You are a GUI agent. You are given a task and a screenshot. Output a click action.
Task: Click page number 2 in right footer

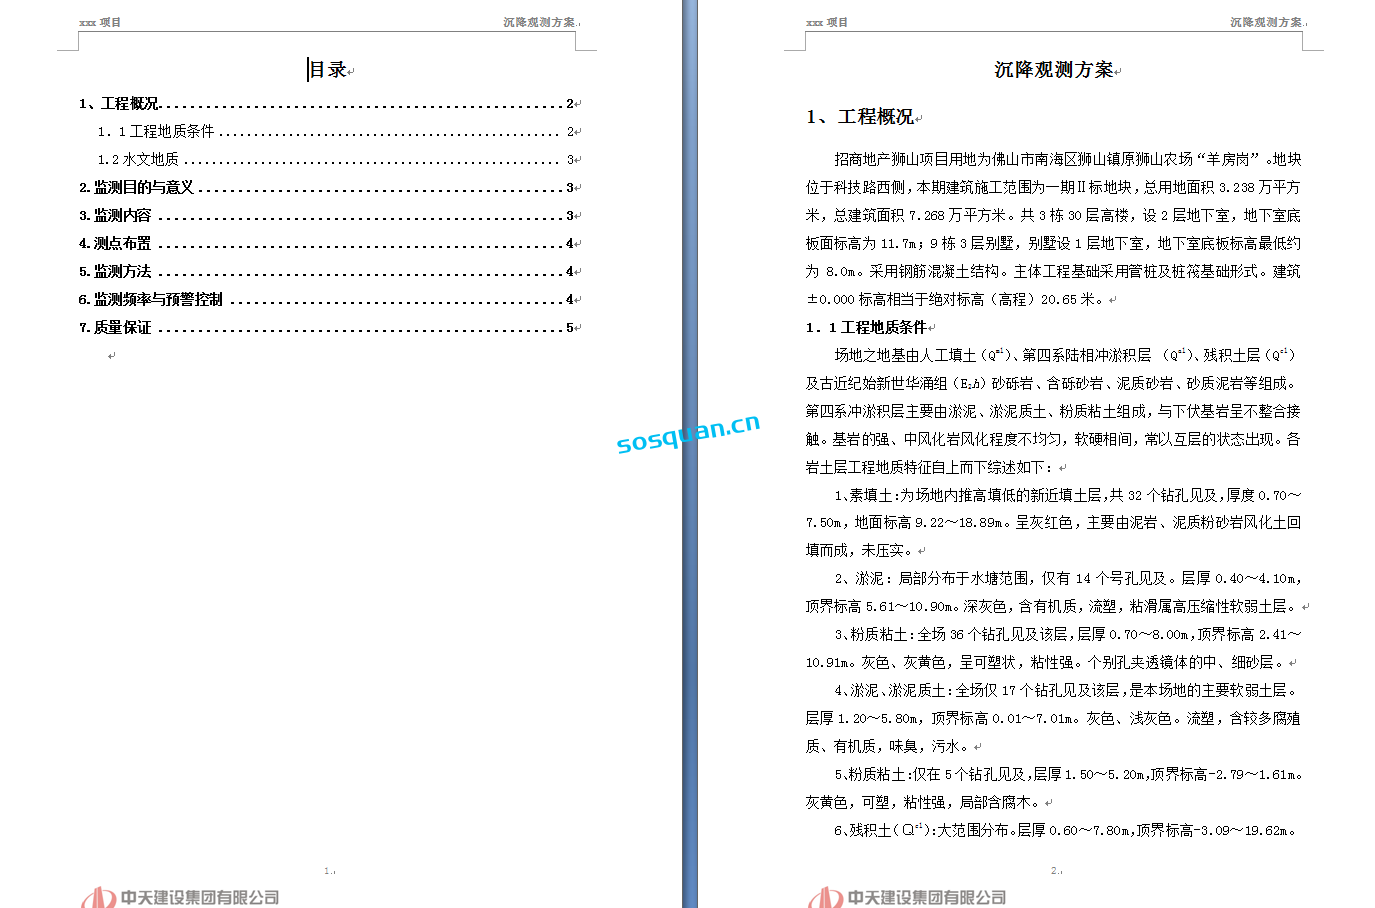coord(1054,871)
